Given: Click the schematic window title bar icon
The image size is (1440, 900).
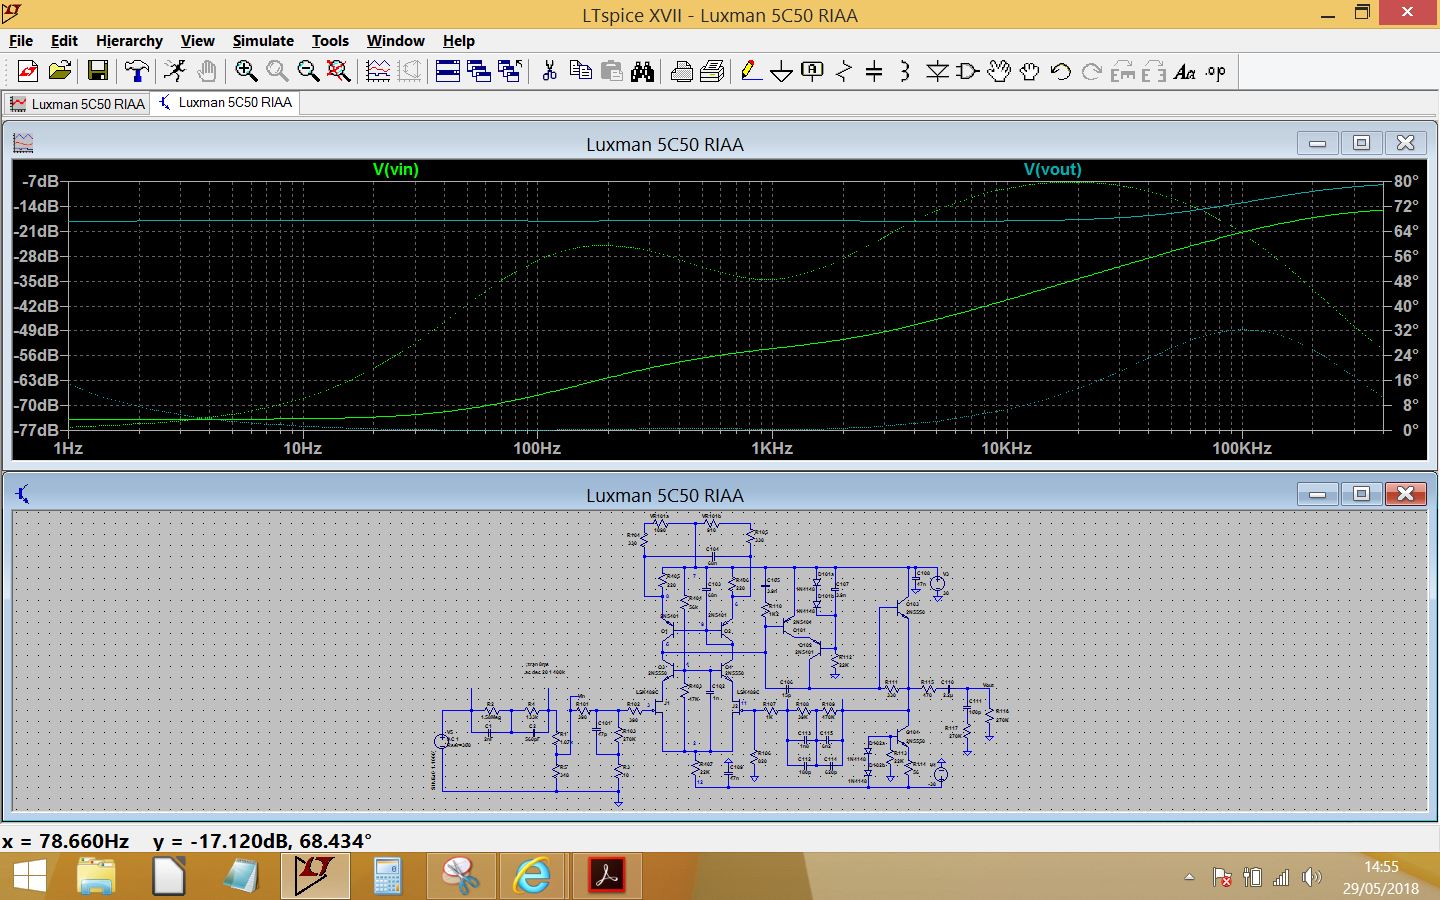Looking at the screenshot, I should (23, 494).
